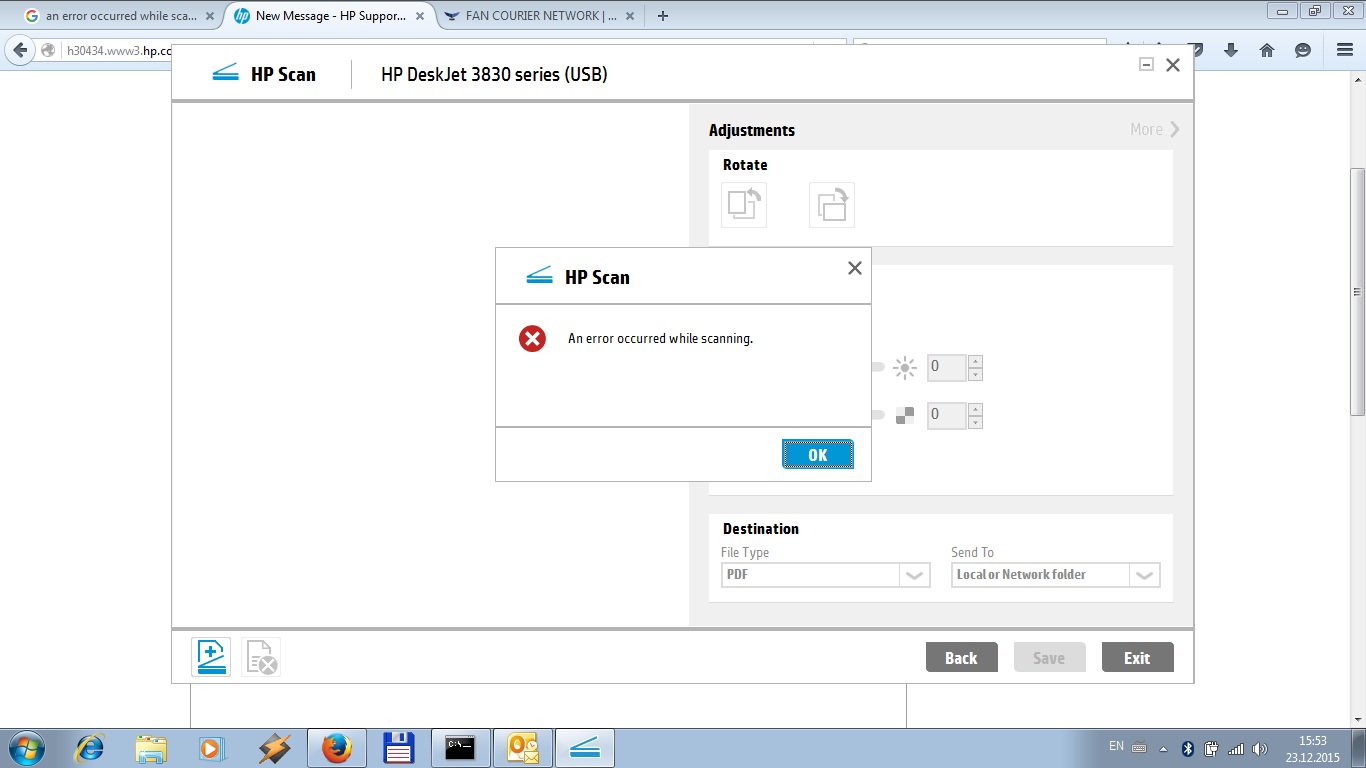Viewport: 1366px width, 768px height.
Task: Open Firefox downloads
Action: click(1231, 50)
